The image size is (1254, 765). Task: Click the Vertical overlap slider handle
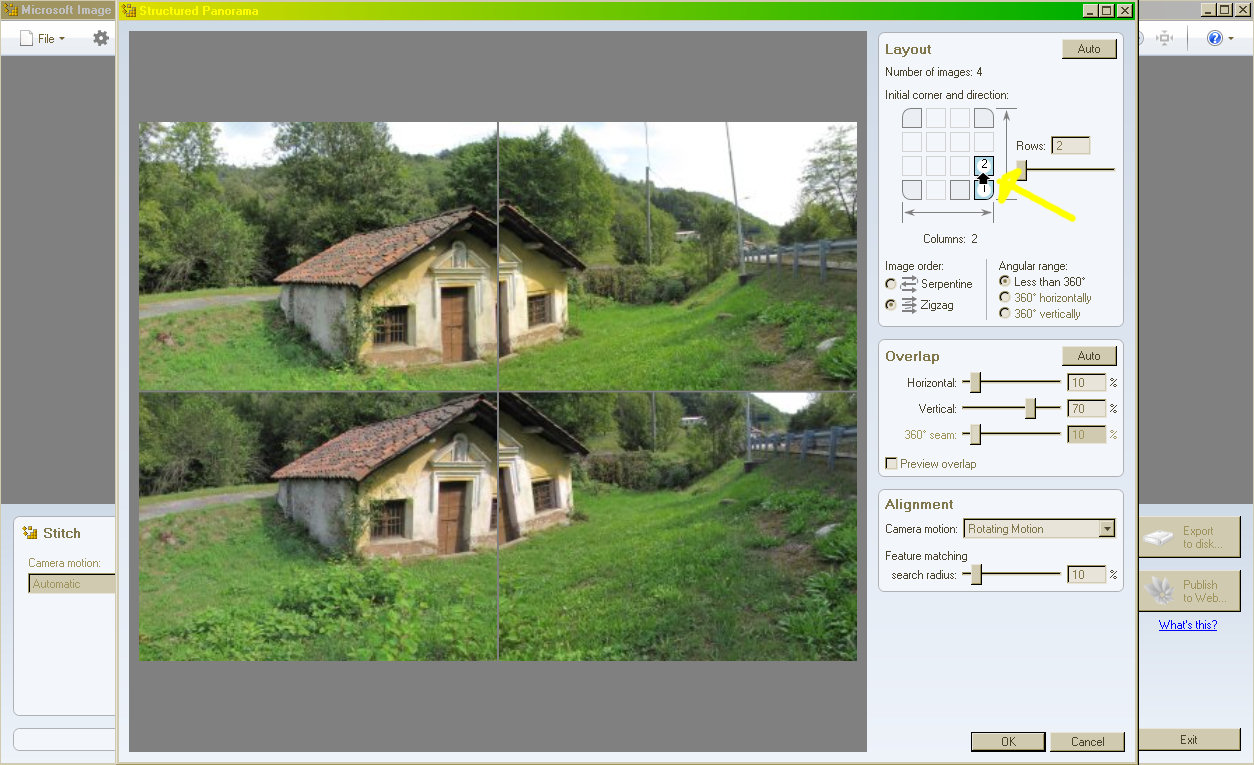click(1031, 408)
